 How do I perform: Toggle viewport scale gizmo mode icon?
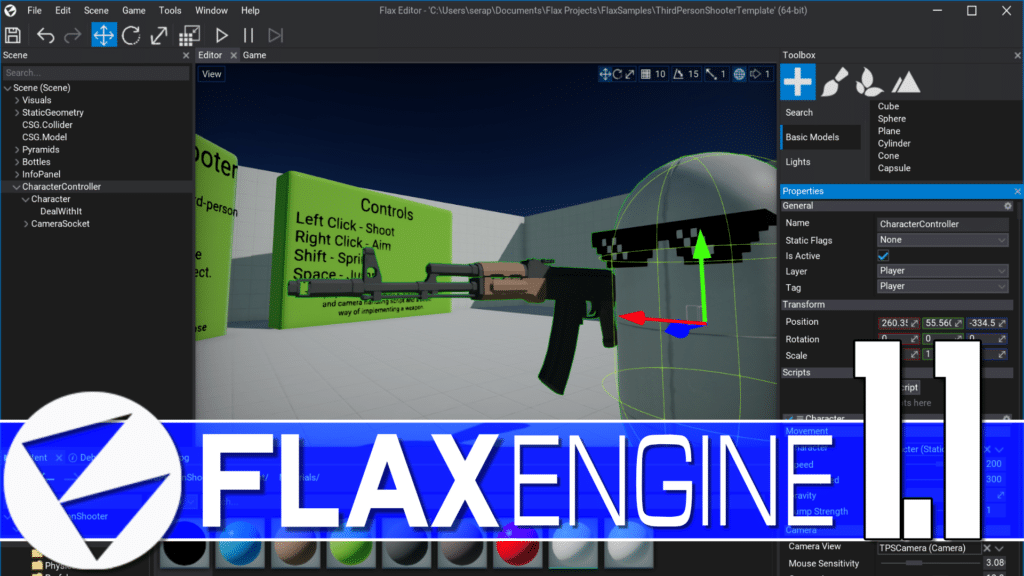coord(630,74)
